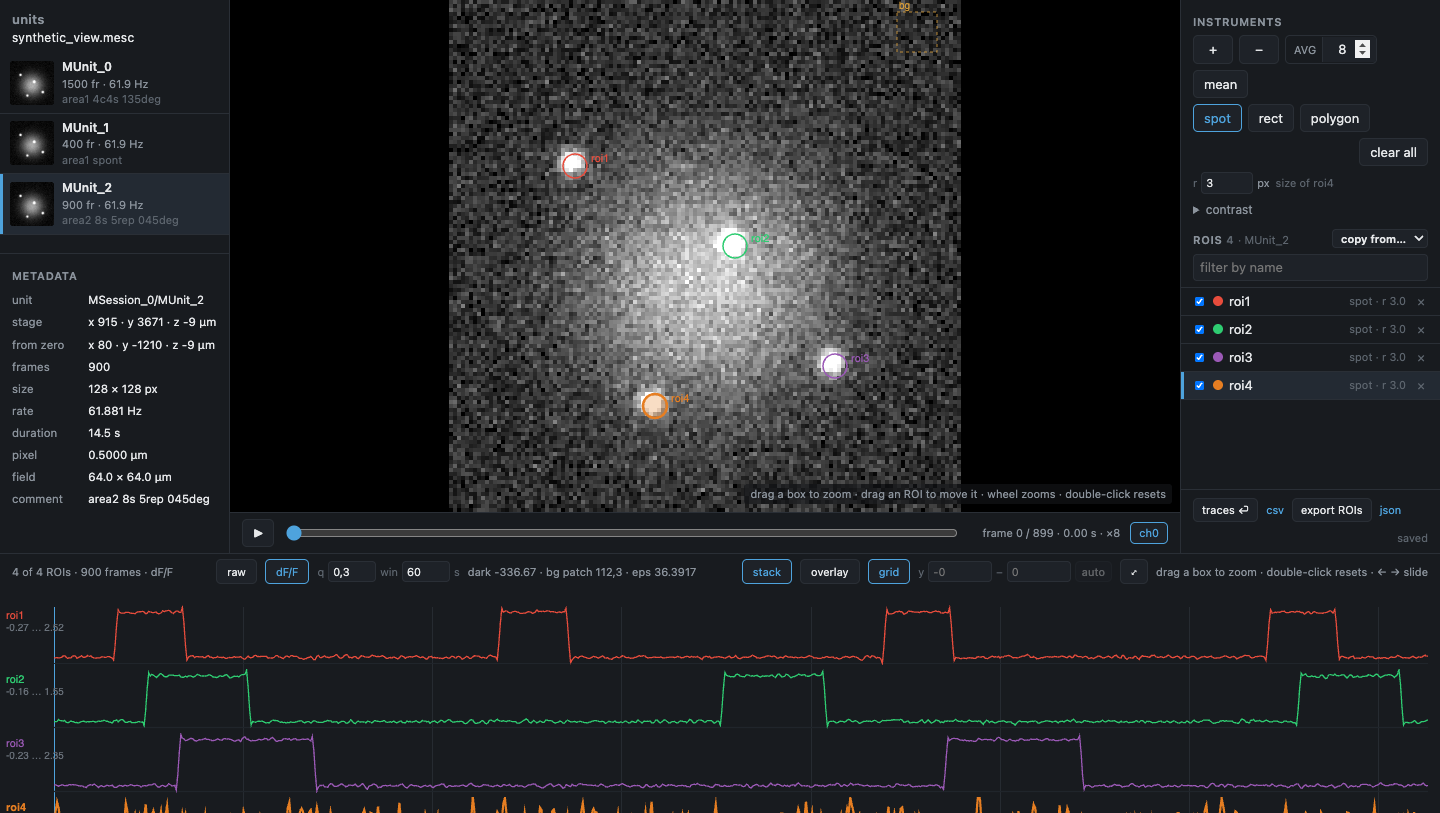Click the filter by name field

[1310, 267]
